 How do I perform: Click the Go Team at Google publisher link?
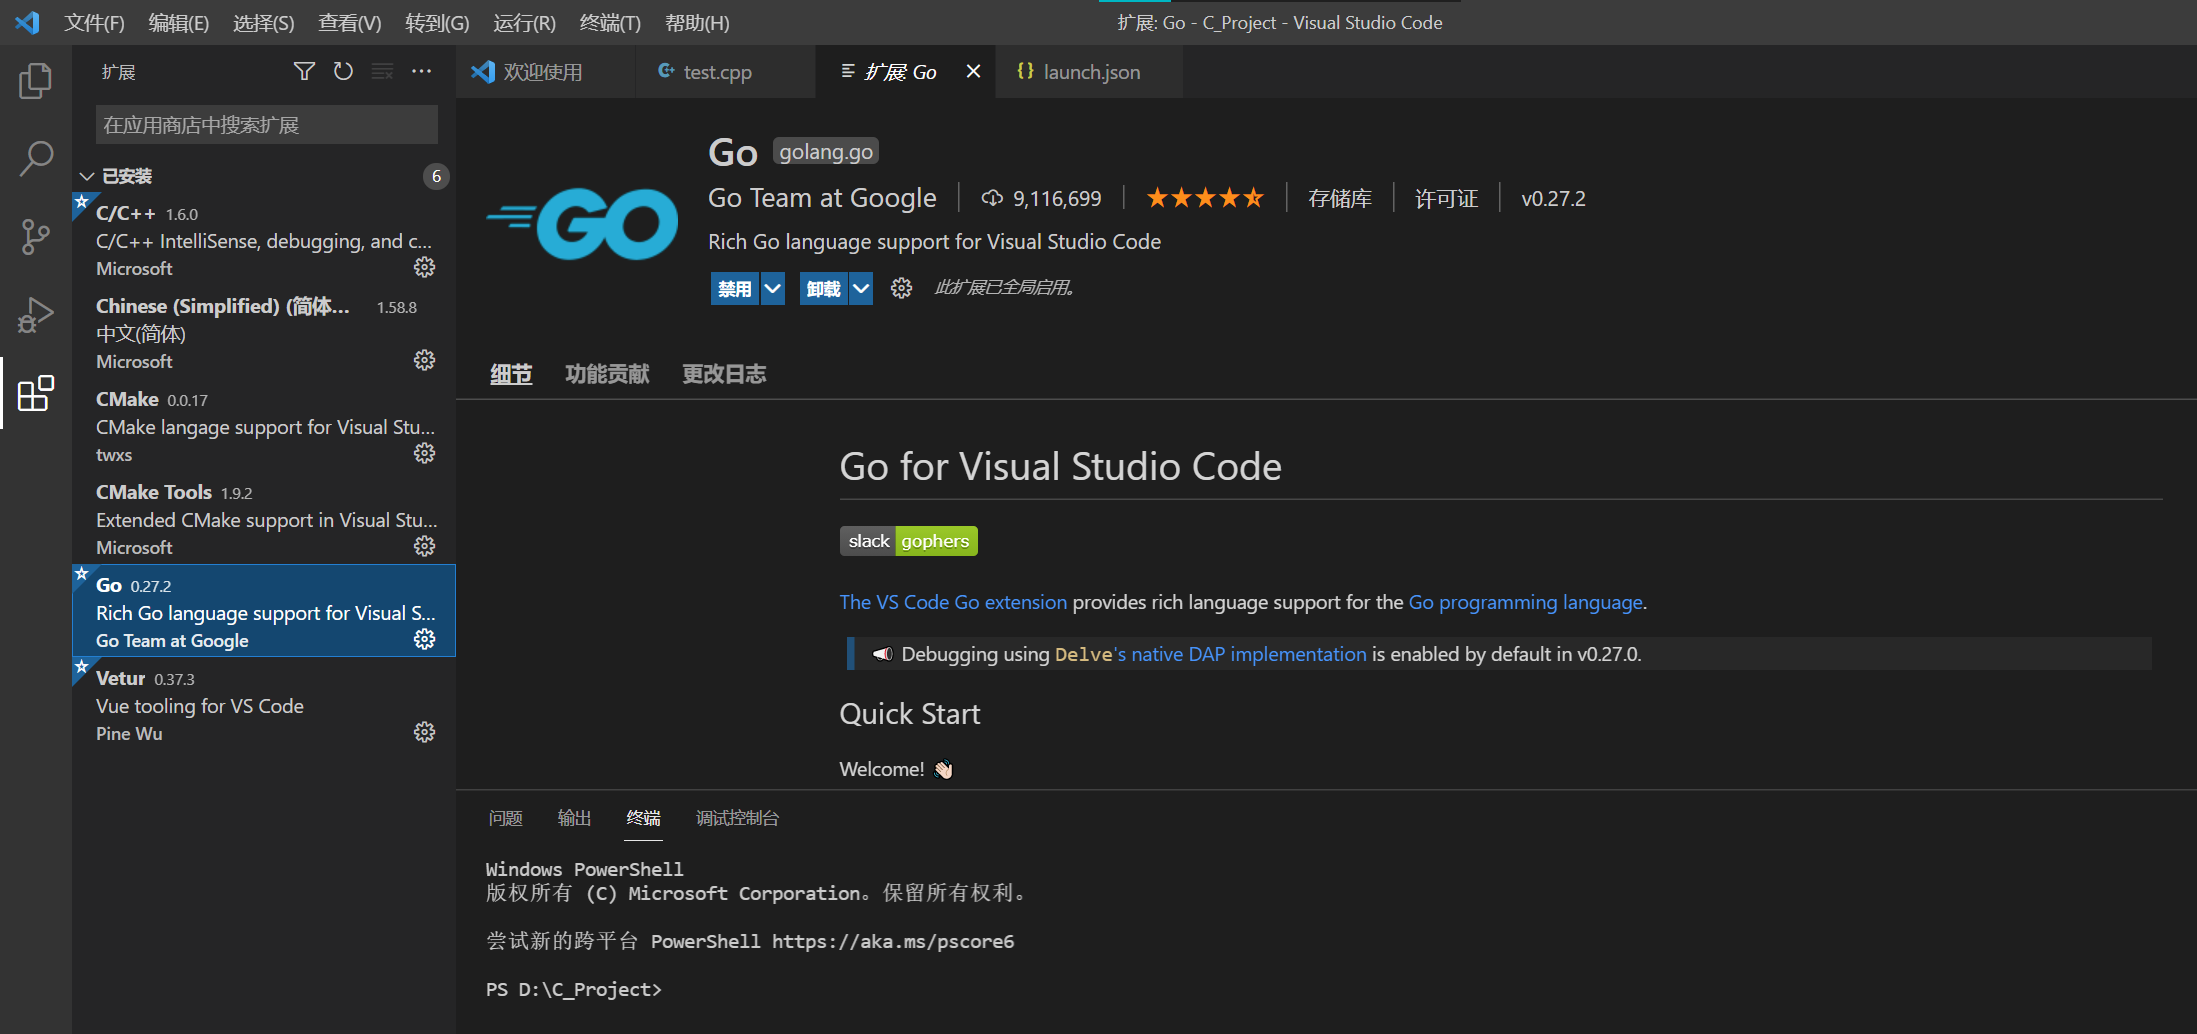click(822, 198)
